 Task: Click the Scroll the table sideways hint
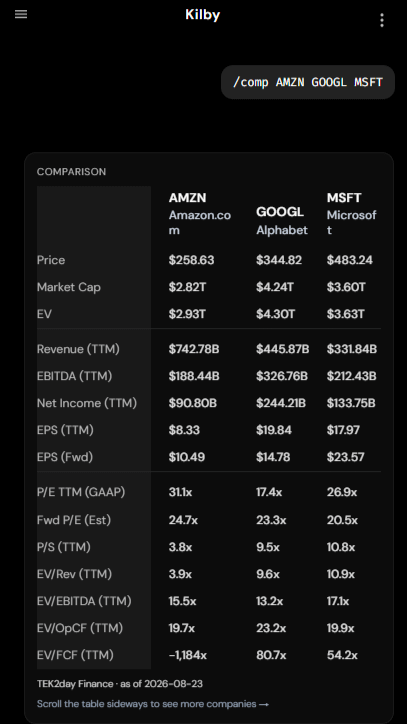point(153,704)
